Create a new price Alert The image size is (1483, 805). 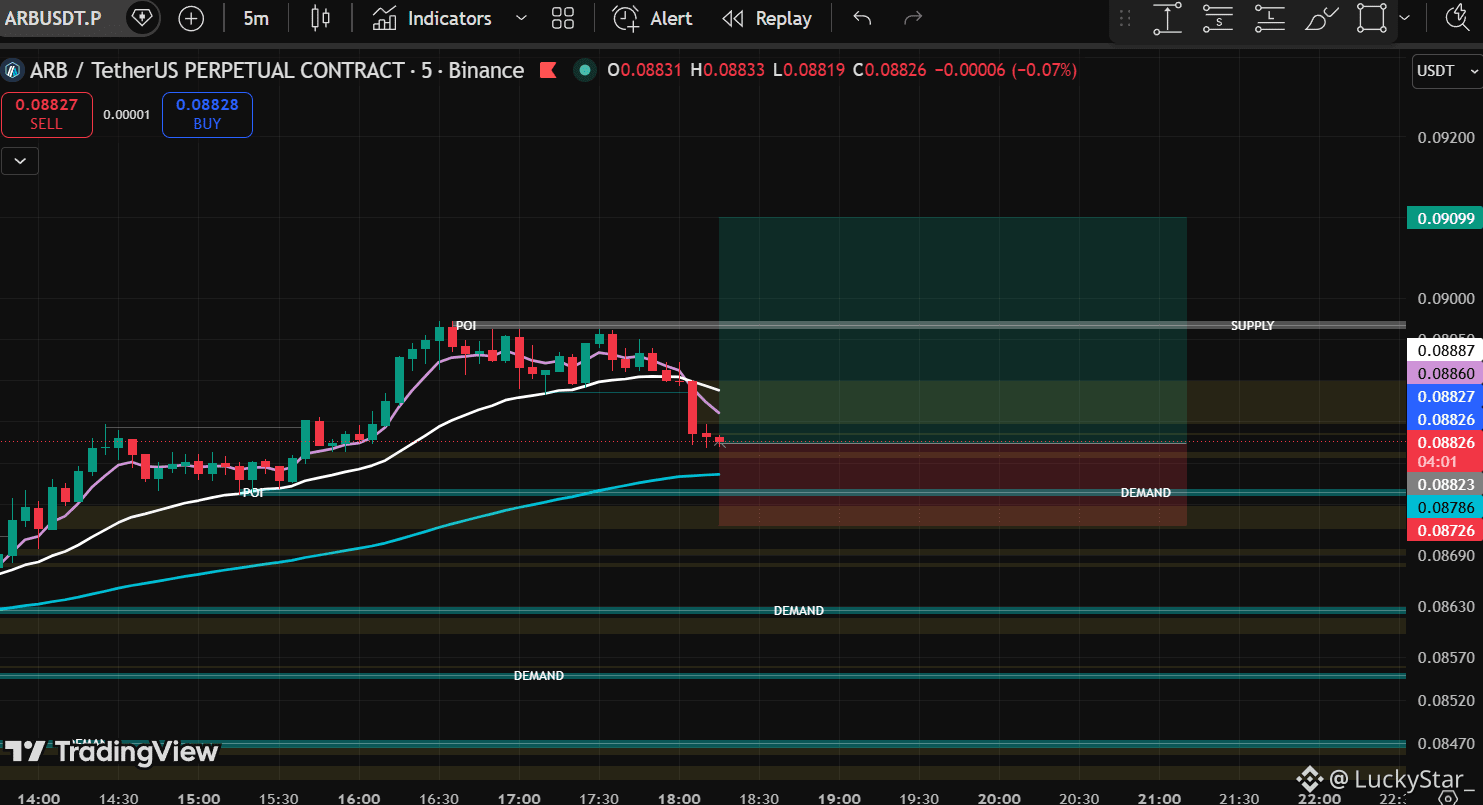pos(652,18)
